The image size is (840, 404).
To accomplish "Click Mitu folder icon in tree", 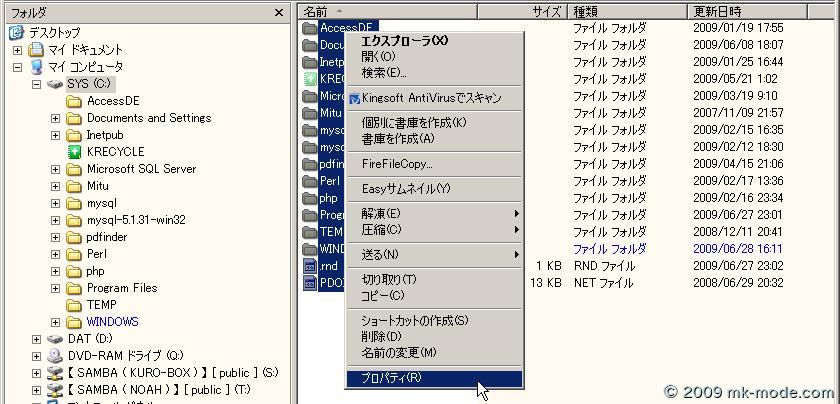I will [x=73, y=186].
